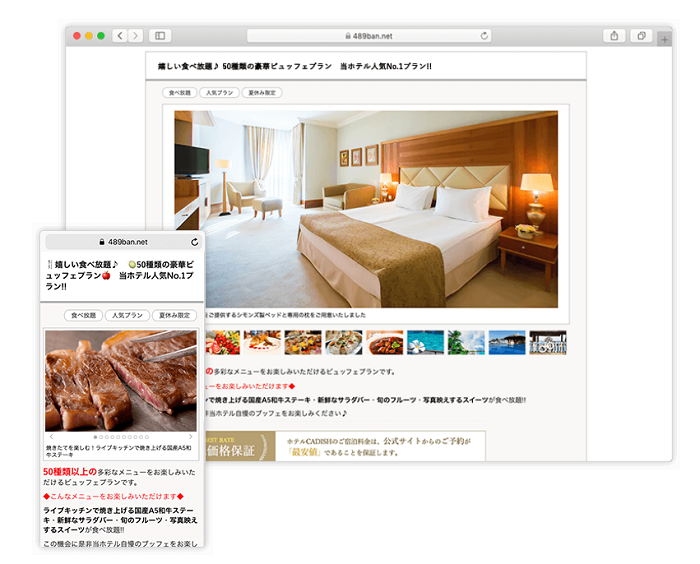Screen dimensions: 700x564
Task: Tap the steak photo in mobile view
Action: [x=121, y=381]
